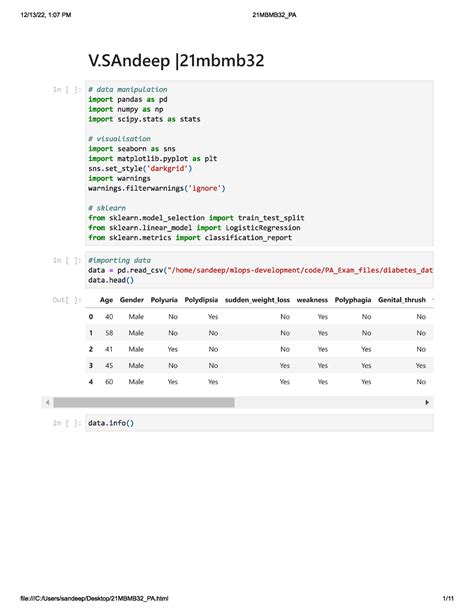This screenshot has width=474, height=613.
Task: Click Polyuria 'Yes' in row 2
Action: 172,349
